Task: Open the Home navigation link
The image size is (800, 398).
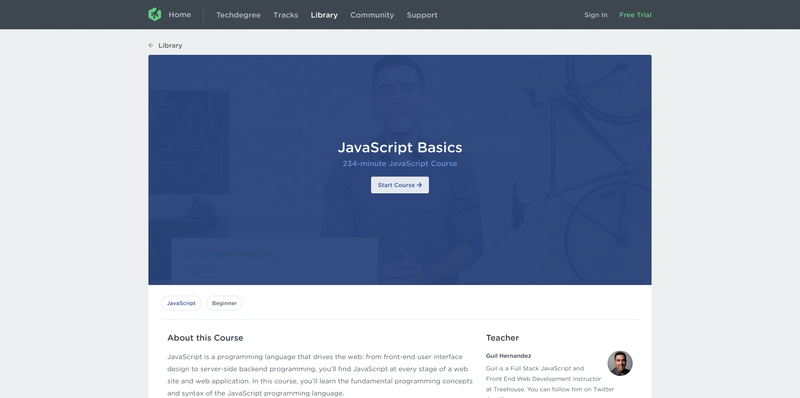Action: click(180, 15)
